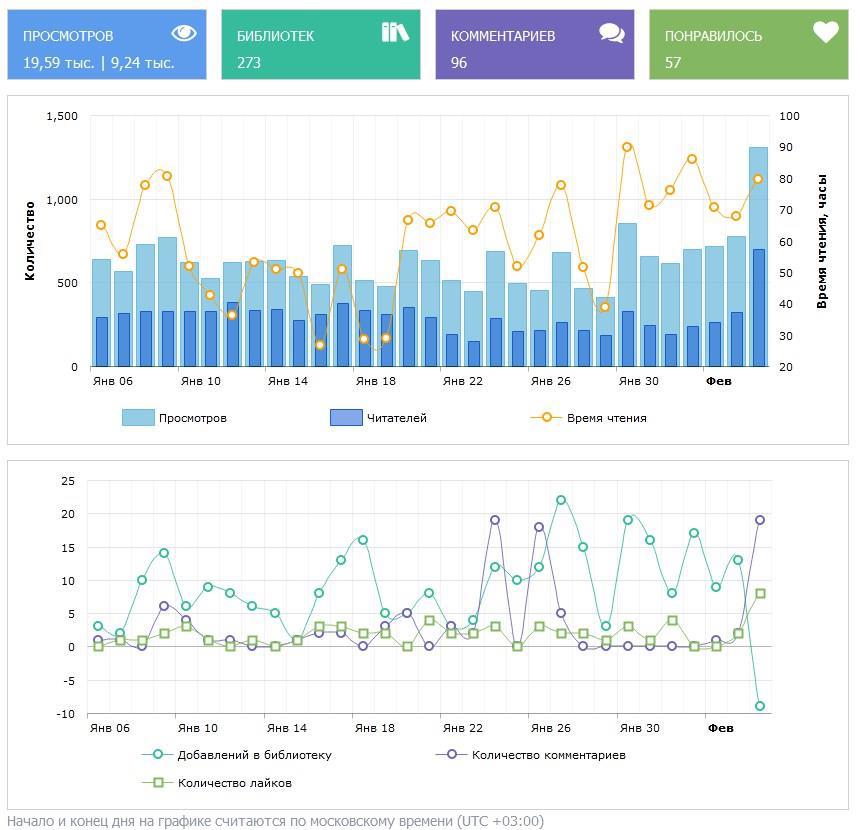Open the БИБЛИОТЕК statistics card

(320, 45)
